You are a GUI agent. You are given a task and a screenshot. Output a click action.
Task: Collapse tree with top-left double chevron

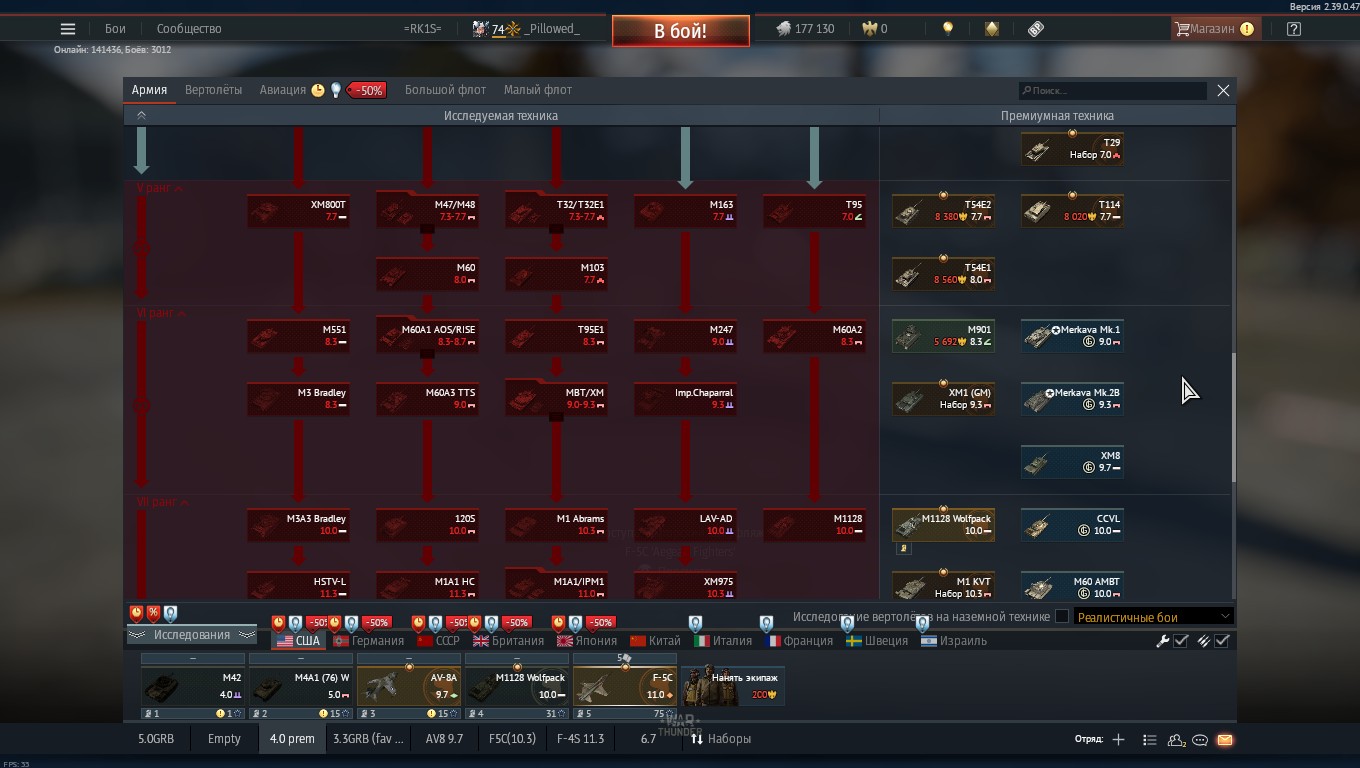pyautogui.click(x=141, y=115)
